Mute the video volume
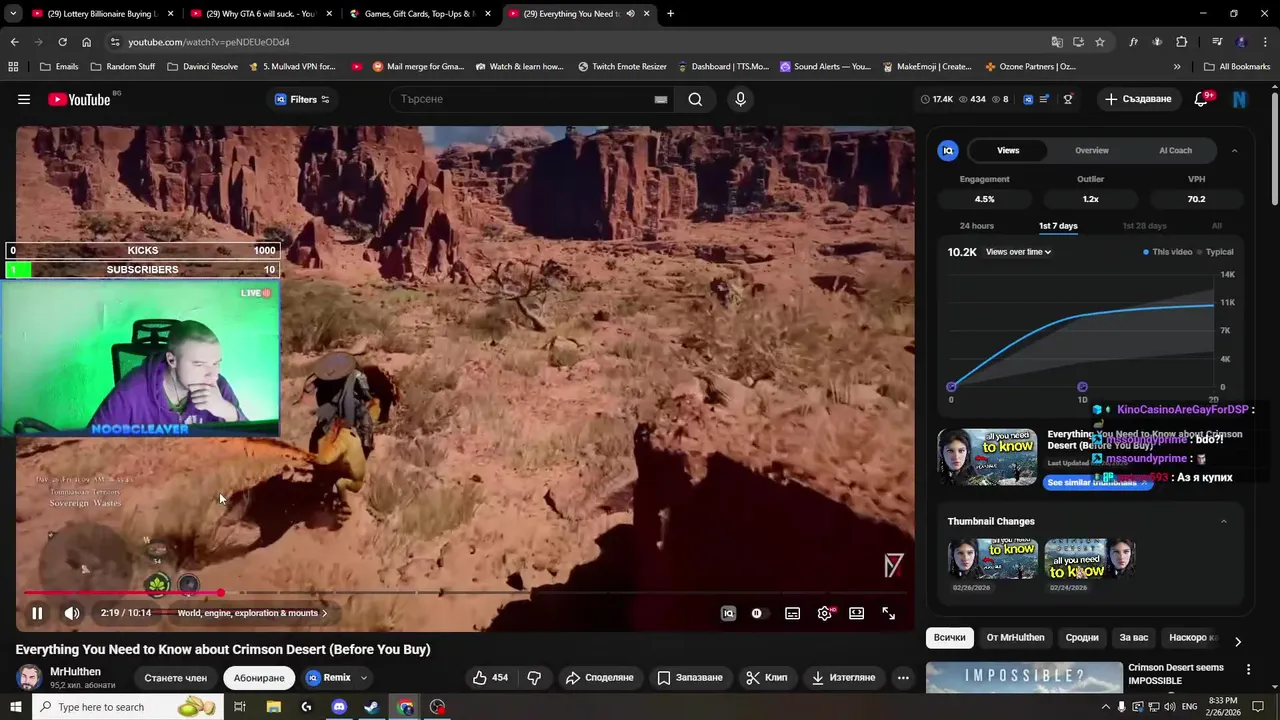 click(x=72, y=613)
